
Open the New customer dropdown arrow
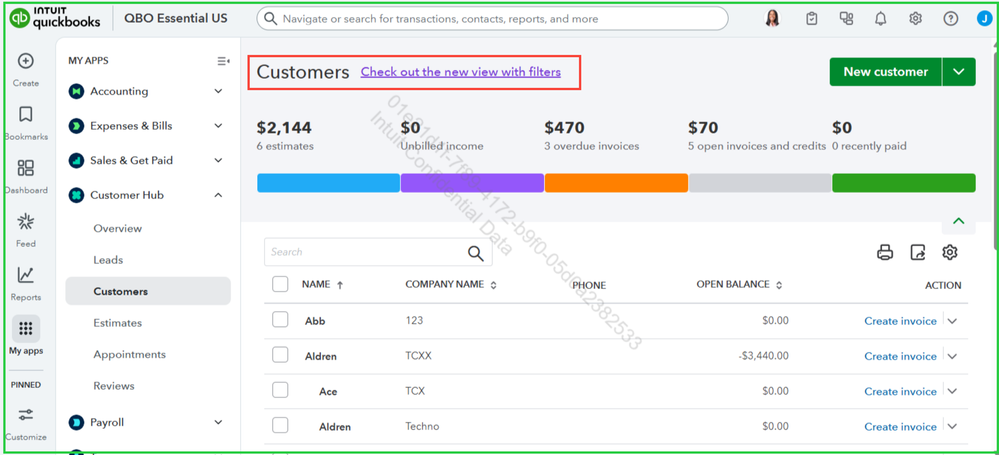959,72
